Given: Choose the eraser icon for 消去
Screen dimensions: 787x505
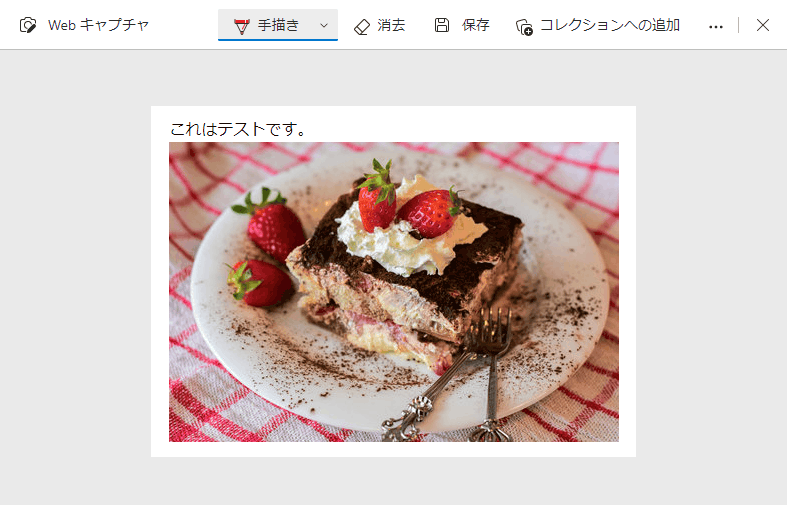Looking at the screenshot, I should 362,27.
